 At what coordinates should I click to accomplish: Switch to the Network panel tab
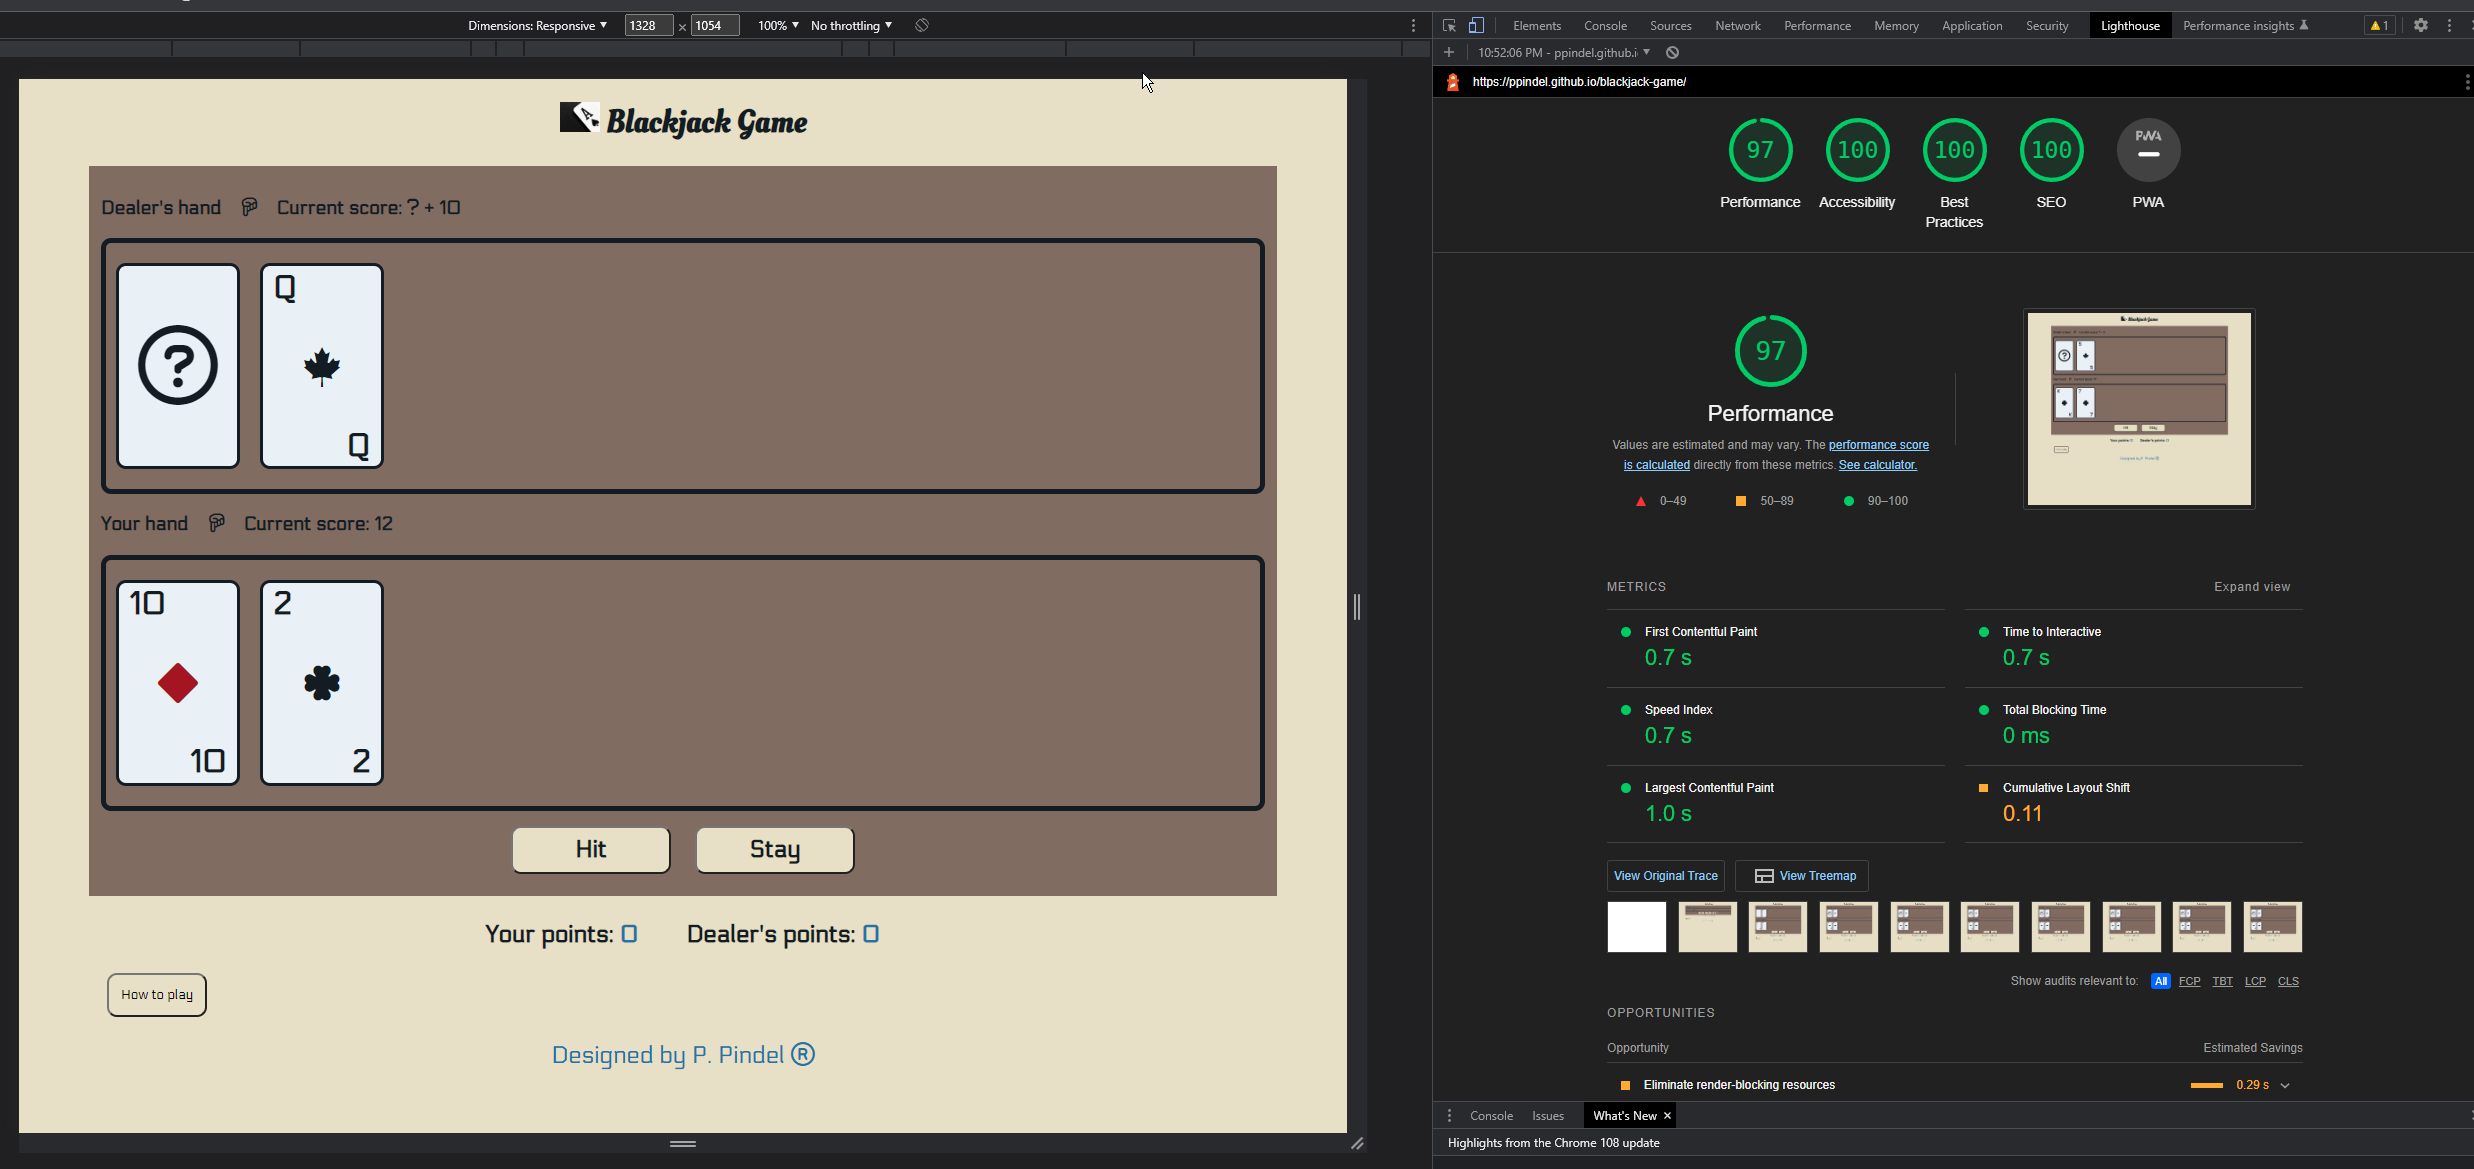click(1737, 25)
